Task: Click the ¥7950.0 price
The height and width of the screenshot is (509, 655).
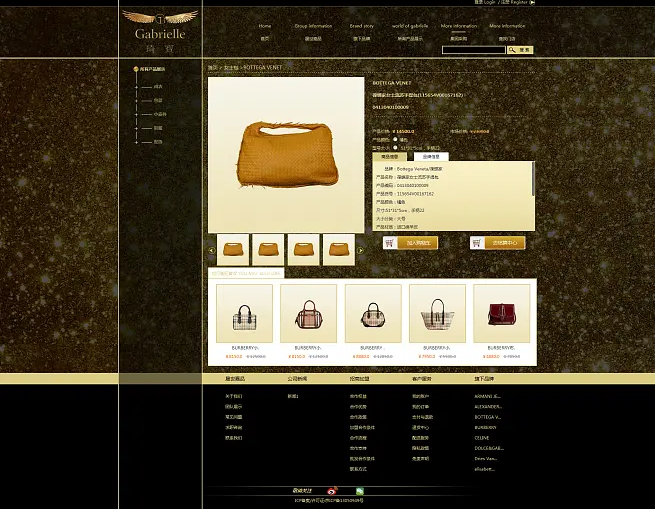Action: tap(427, 356)
